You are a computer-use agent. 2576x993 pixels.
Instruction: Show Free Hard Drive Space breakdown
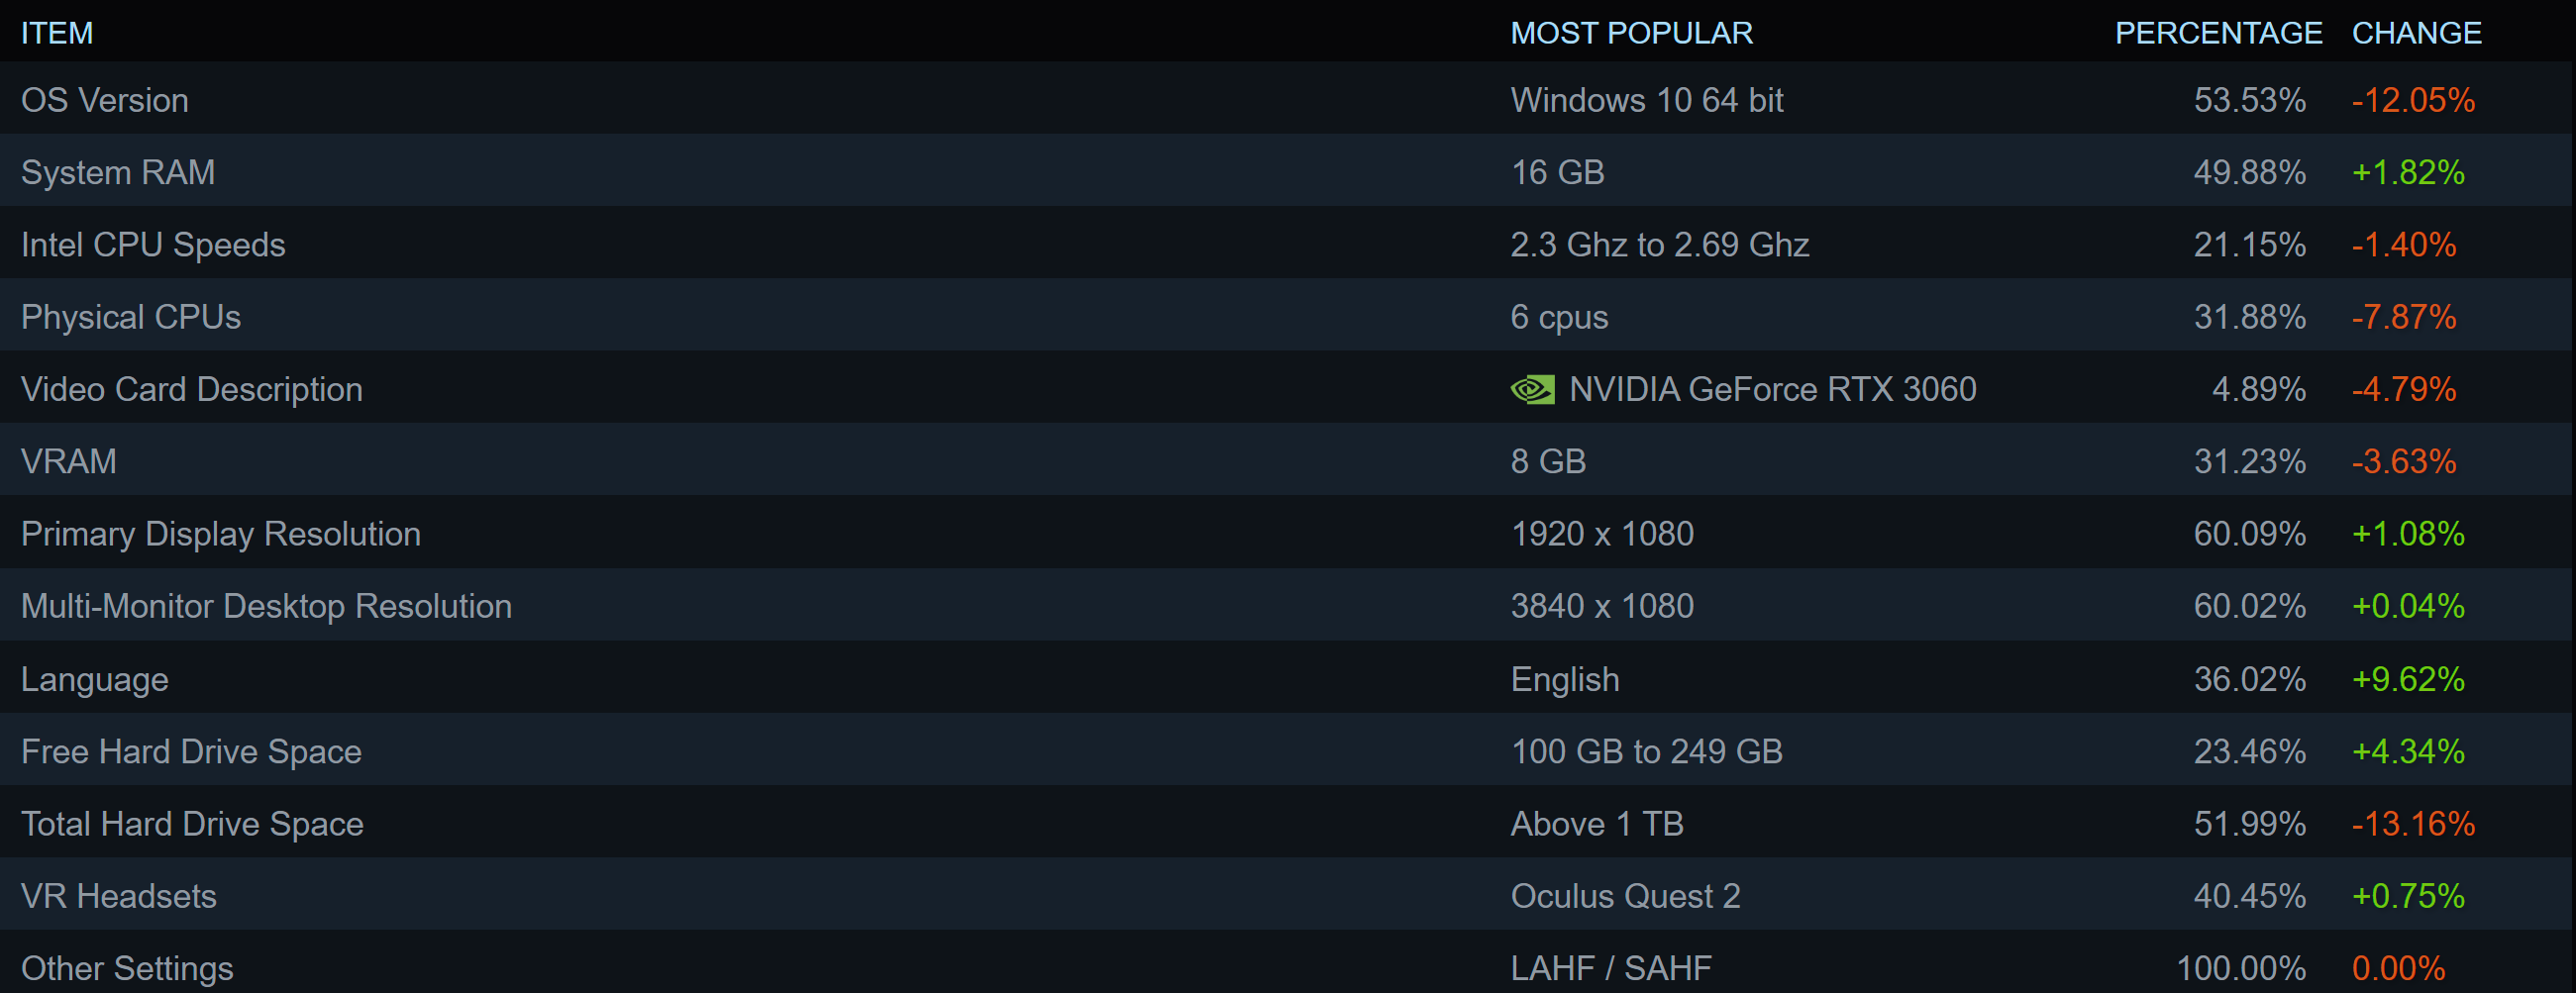click(x=191, y=751)
